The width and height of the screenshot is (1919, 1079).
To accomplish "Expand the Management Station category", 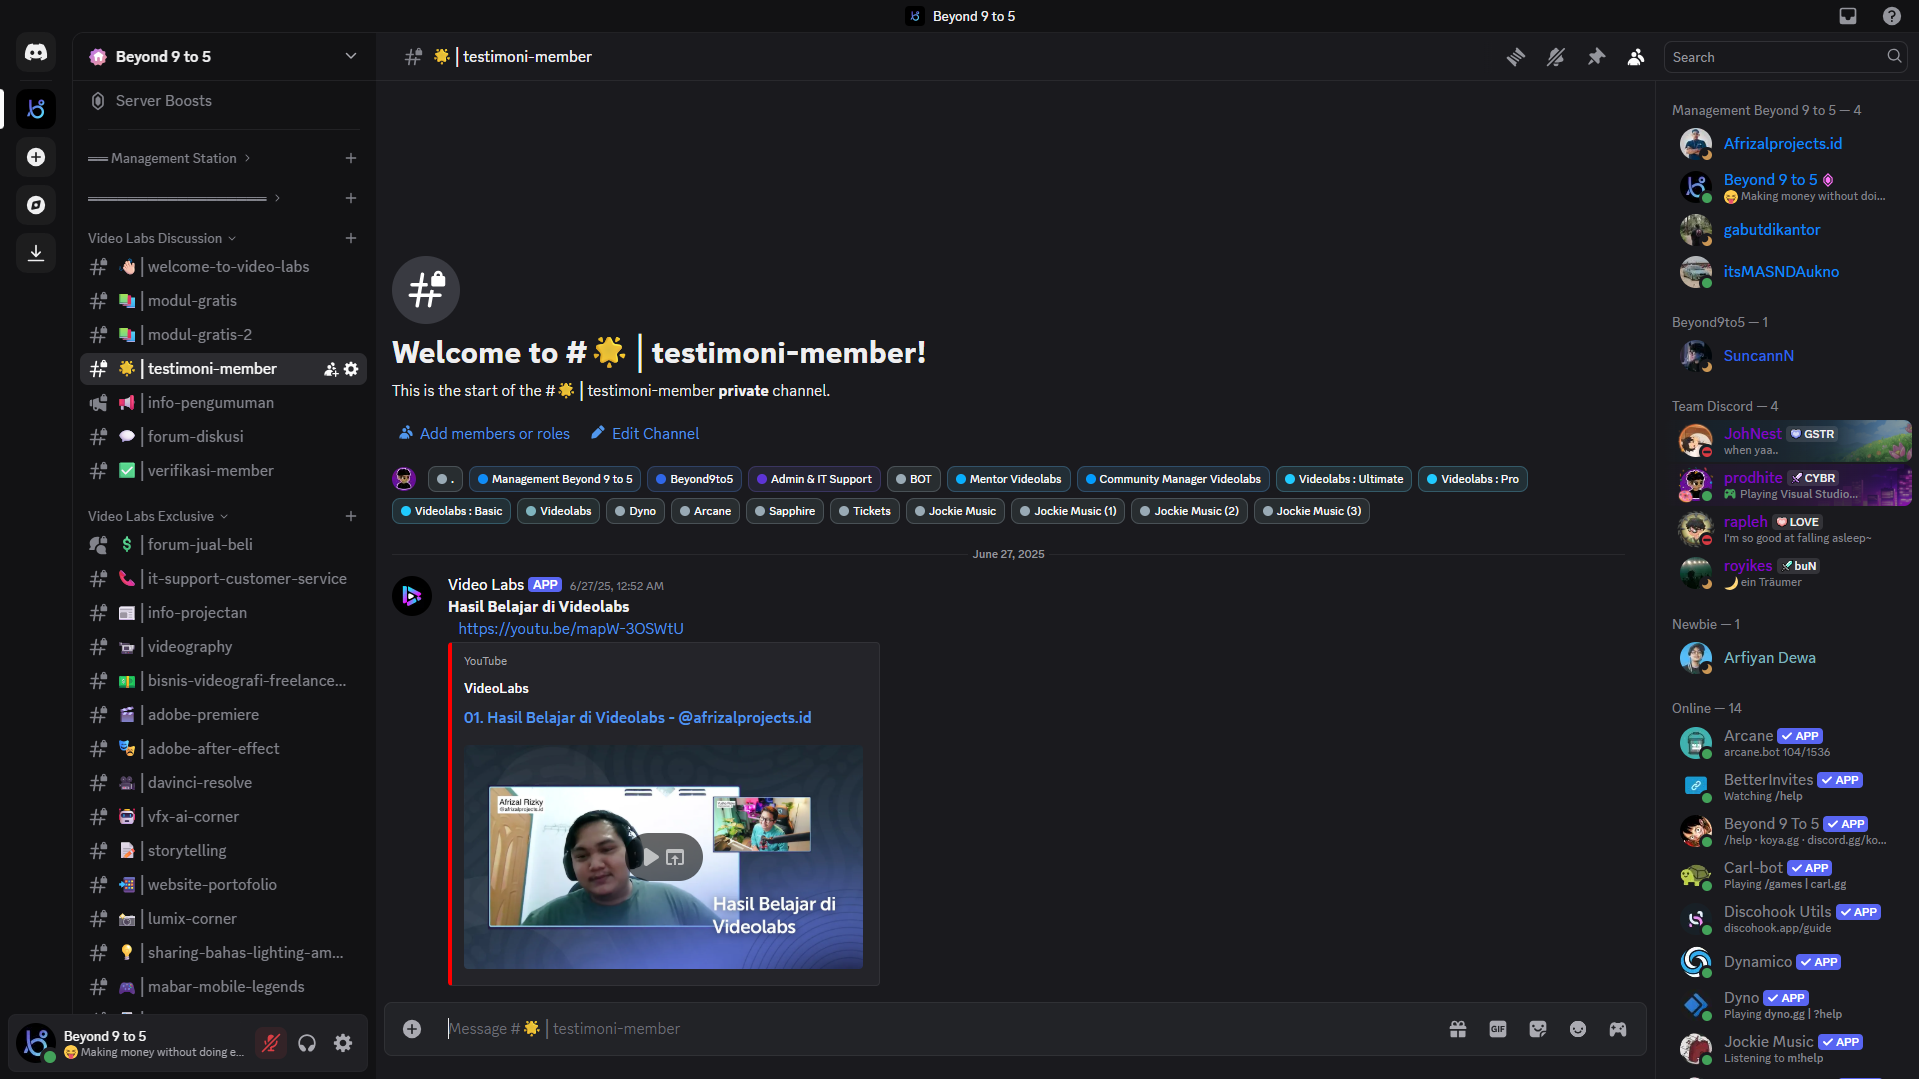I will 170,158.
